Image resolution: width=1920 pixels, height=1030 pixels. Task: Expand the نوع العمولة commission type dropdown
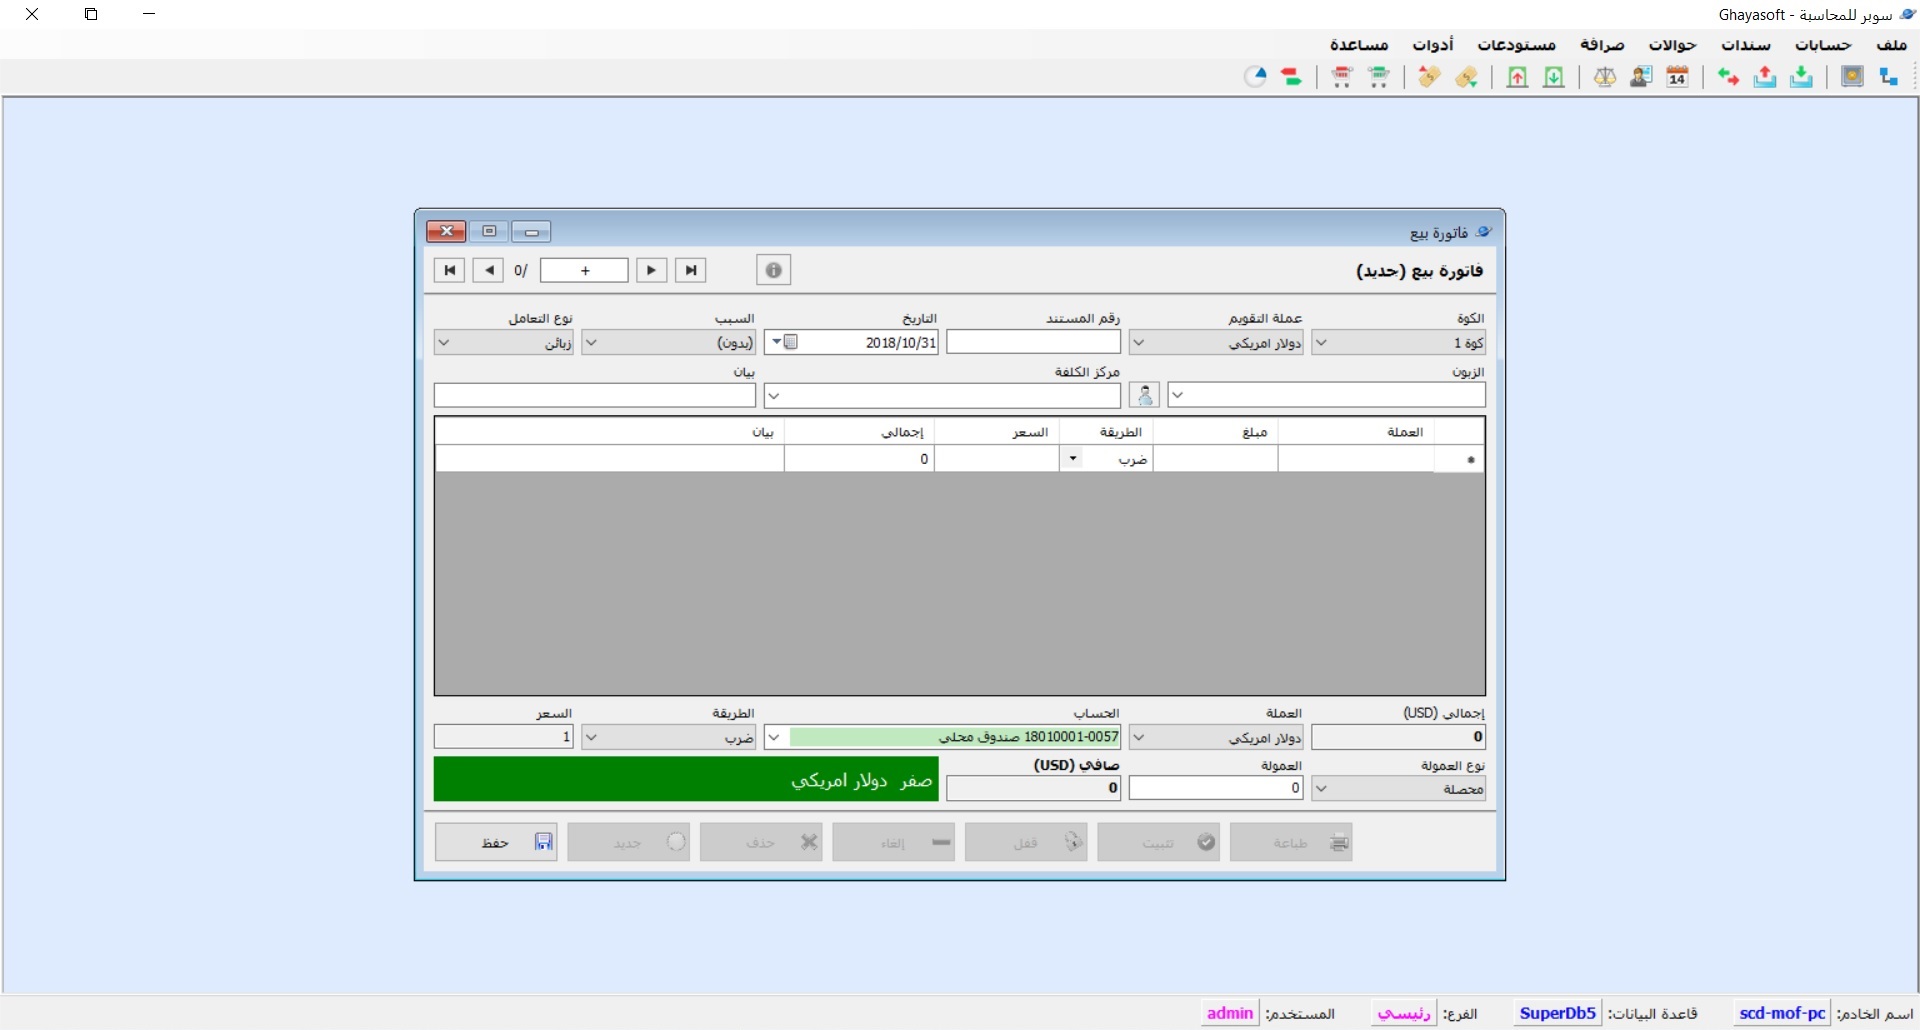[x=1321, y=789]
